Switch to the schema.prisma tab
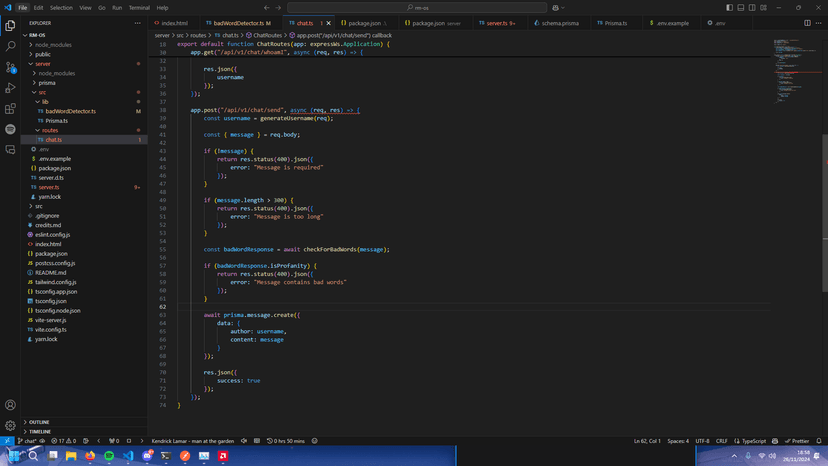The width and height of the screenshot is (828, 466). pos(560,22)
